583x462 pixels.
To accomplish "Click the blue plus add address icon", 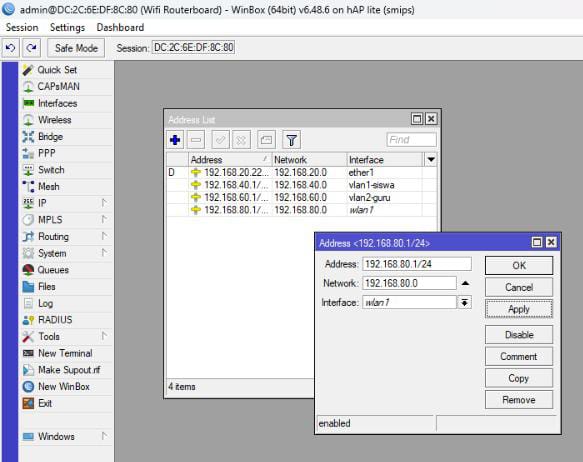I will tap(175, 140).
